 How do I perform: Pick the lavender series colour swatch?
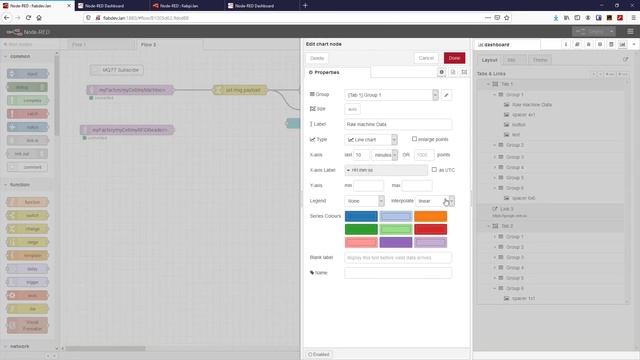pos(430,242)
